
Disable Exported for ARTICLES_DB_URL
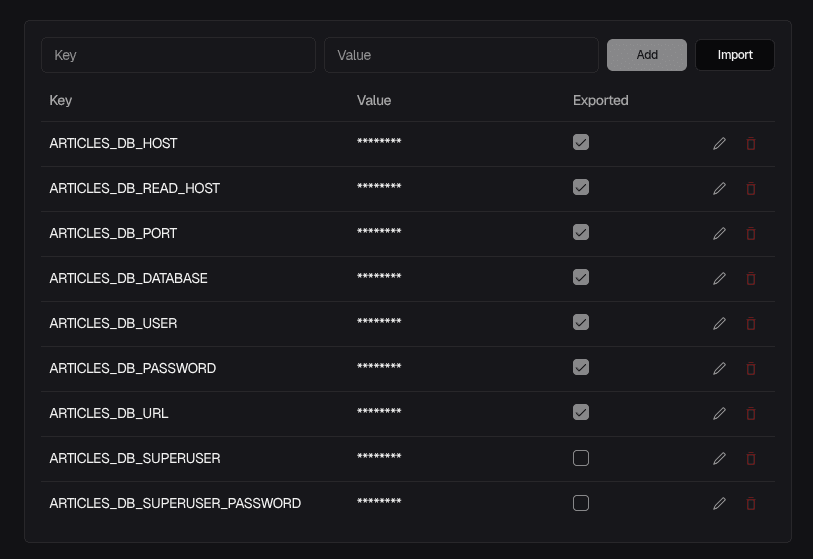tap(581, 413)
